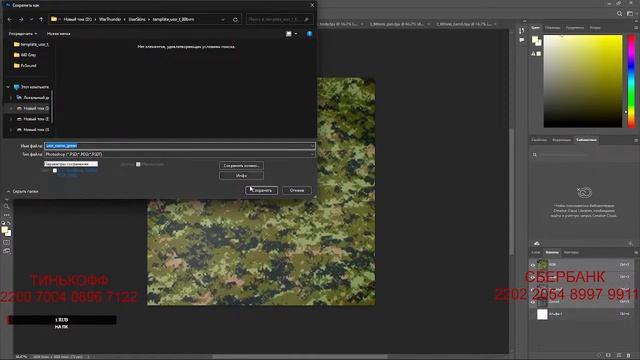This screenshot has height=360, width=640.
Task: Select the Zoom tool in Photoshop toolbar
Action: point(6,207)
